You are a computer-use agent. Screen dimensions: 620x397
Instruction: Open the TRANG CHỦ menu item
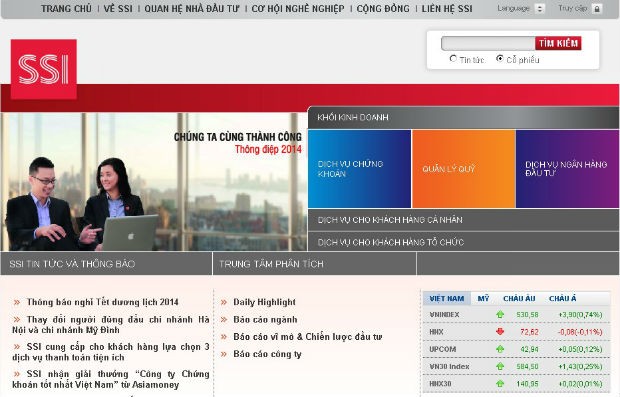pyautogui.click(x=66, y=9)
